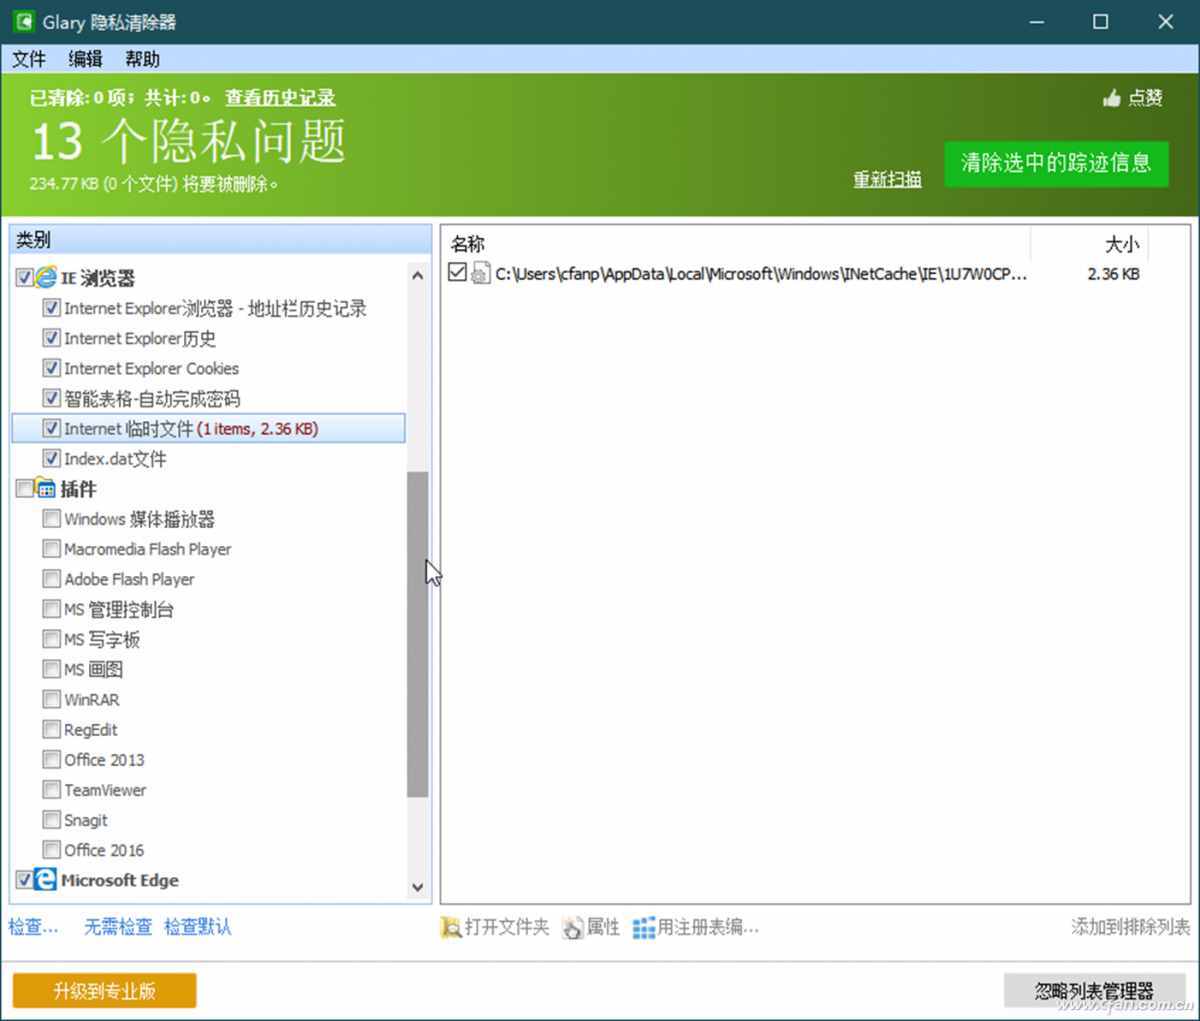Click the category list scrollbar thumb
The height and width of the screenshot is (1021, 1200).
pos(418,634)
